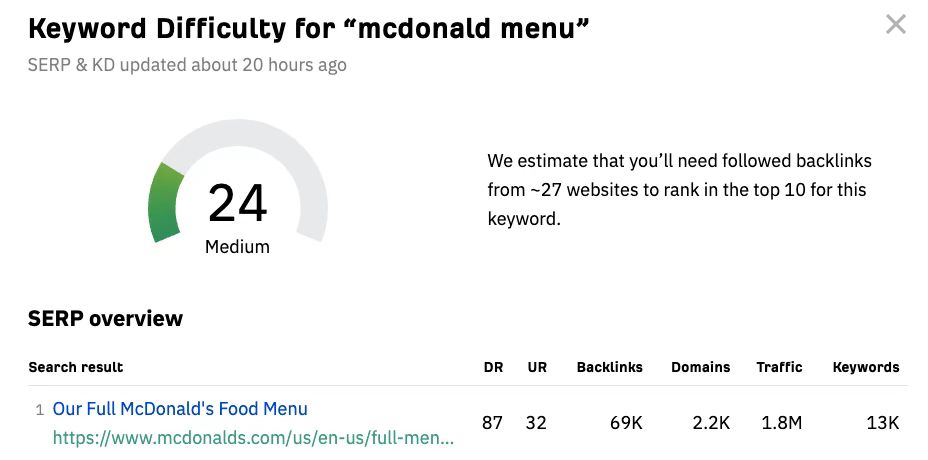
Task: Click the 24 difficulty score number
Action: pos(237,203)
